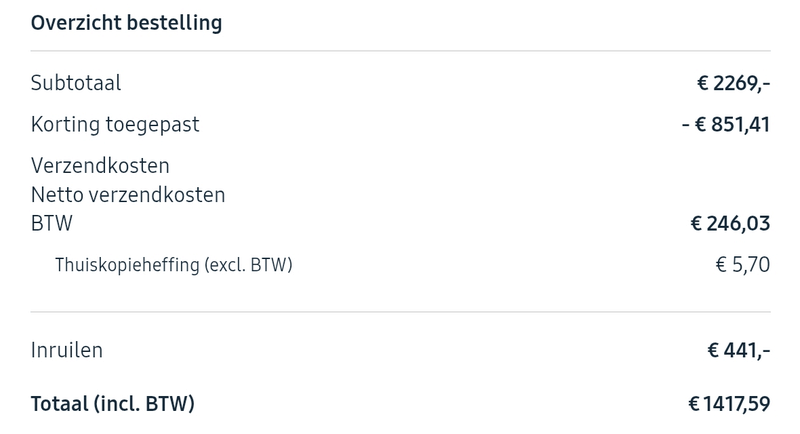Click the standalone BTW row label

point(52,223)
